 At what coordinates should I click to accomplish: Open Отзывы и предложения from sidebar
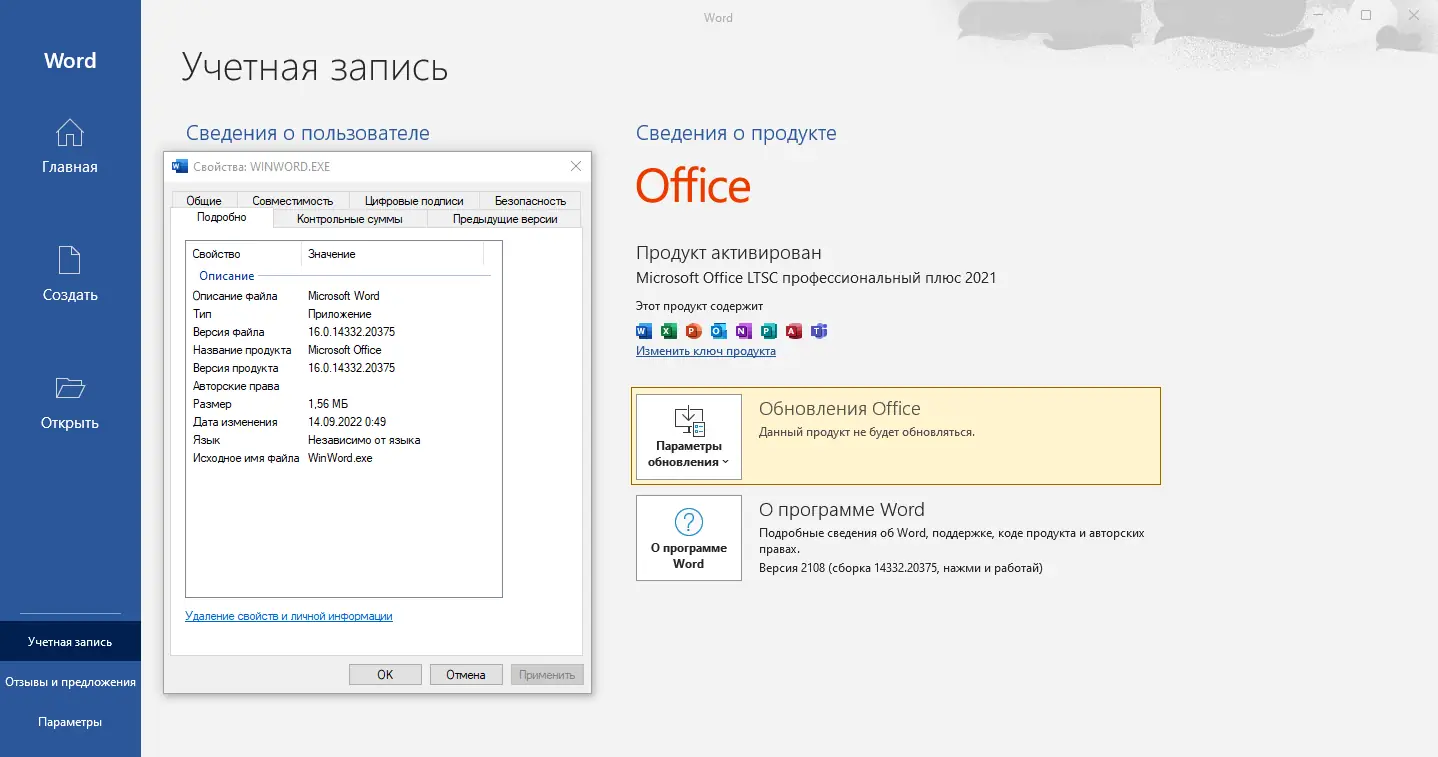[x=70, y=681]
